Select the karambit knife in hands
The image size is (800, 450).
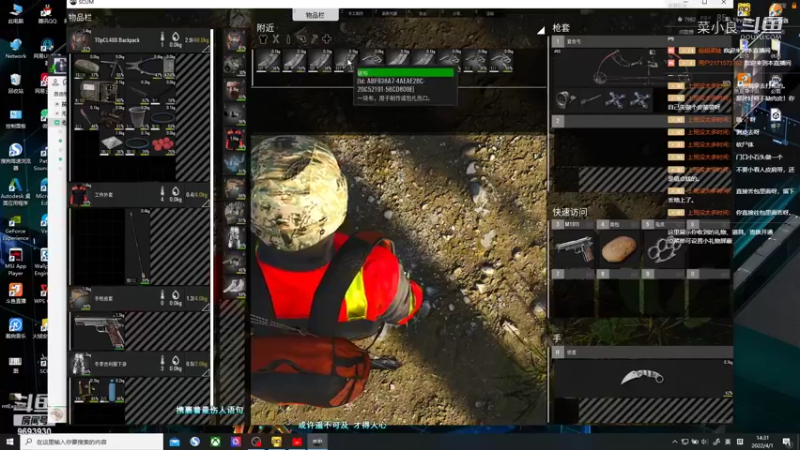(642, 378)
